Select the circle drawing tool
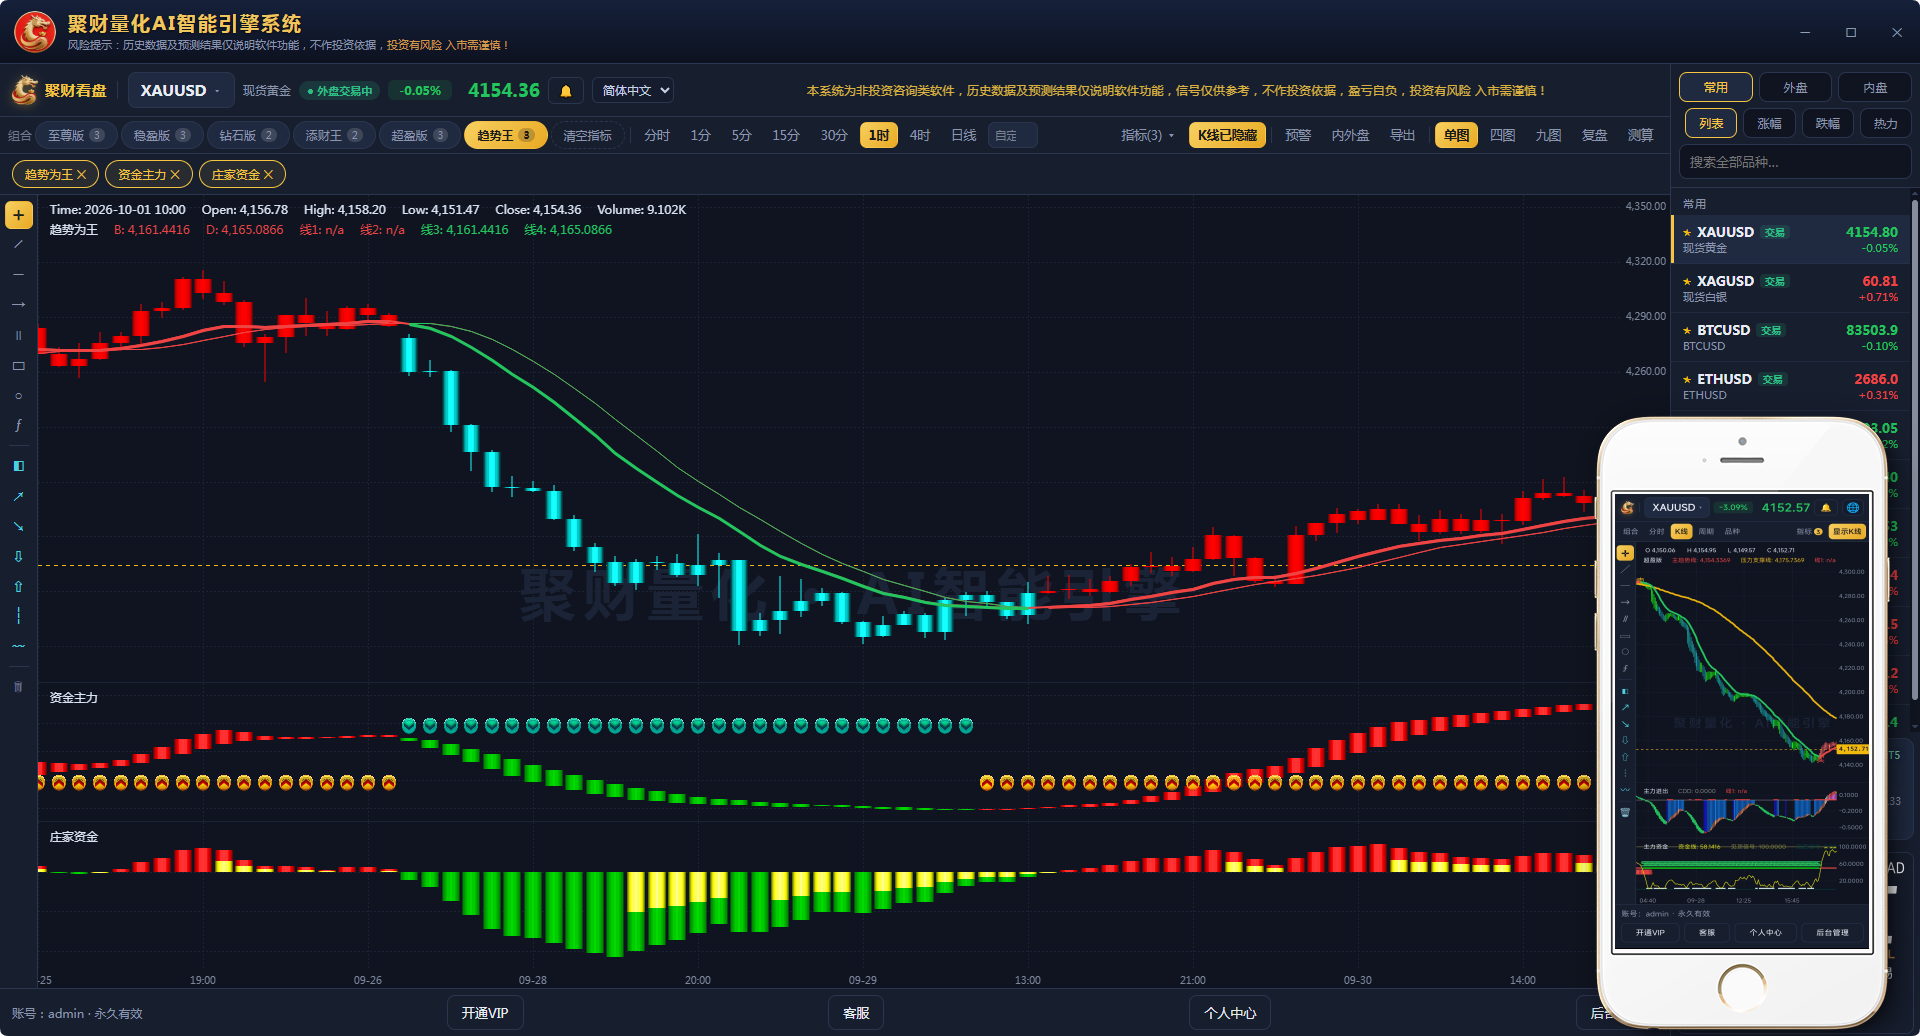Image resolution: width=1920 pixels, height=1036 pixels. (x=18, y=396)
